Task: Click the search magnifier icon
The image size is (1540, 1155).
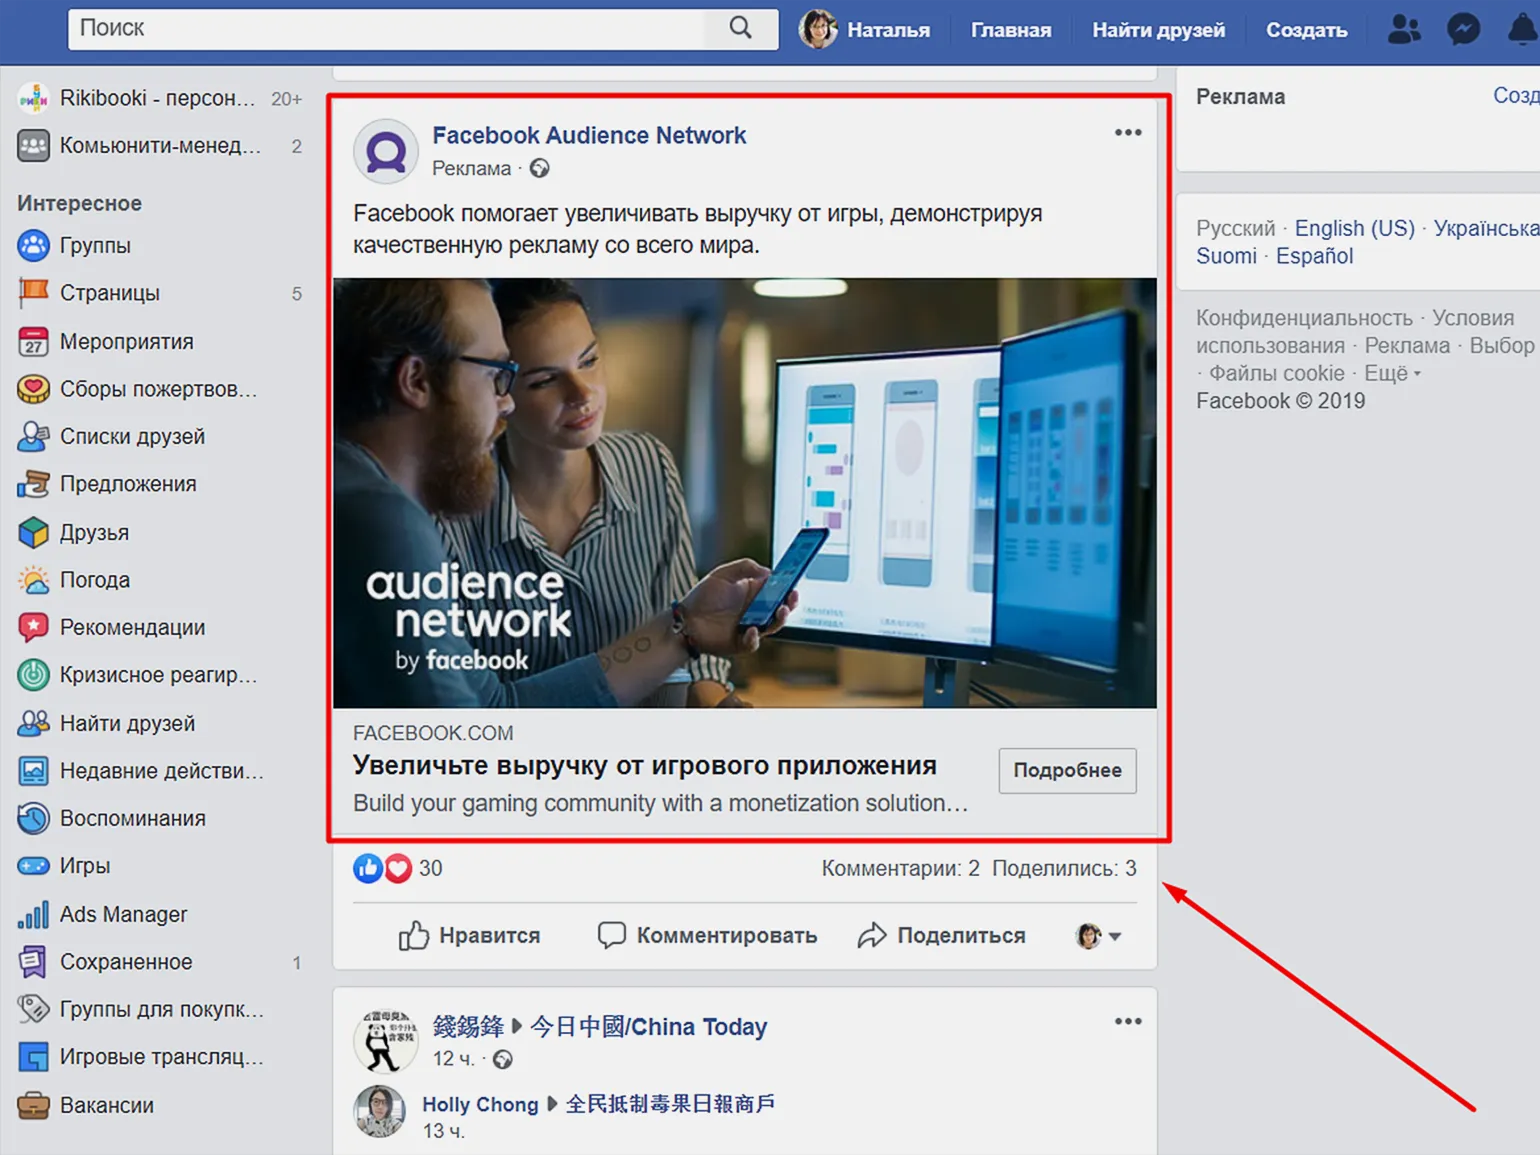Action: 740,28
